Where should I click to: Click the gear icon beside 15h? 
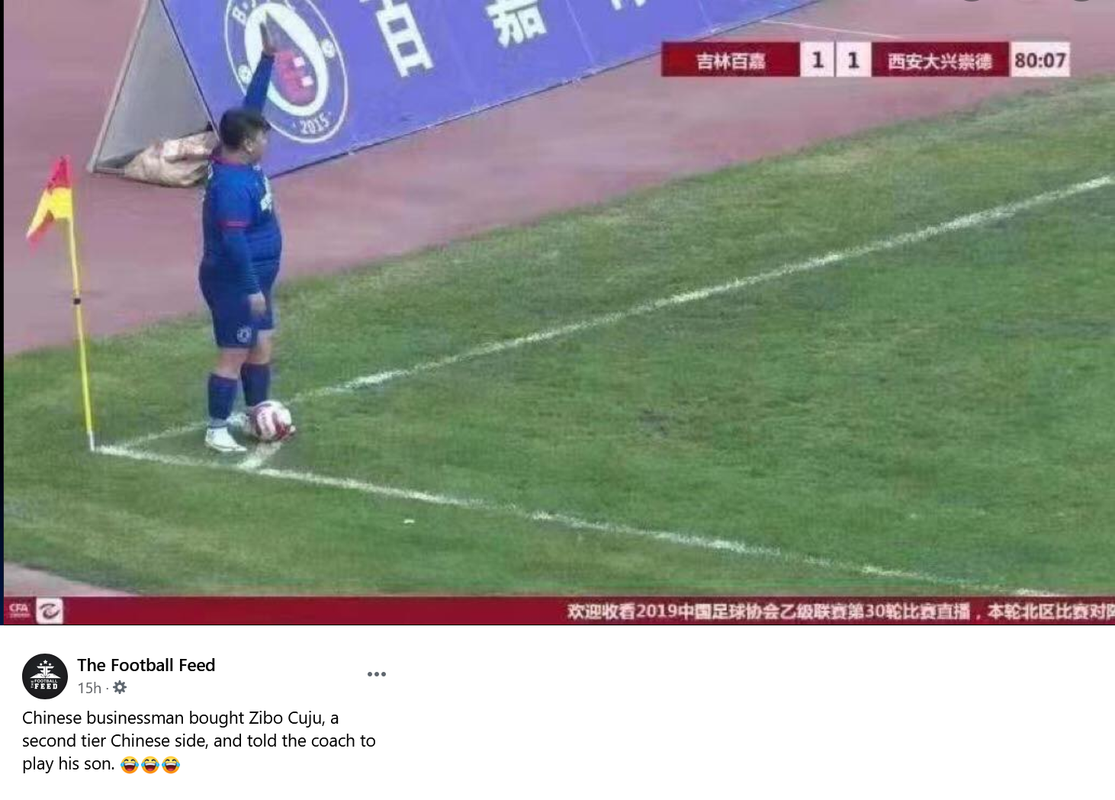coord(120,688)
